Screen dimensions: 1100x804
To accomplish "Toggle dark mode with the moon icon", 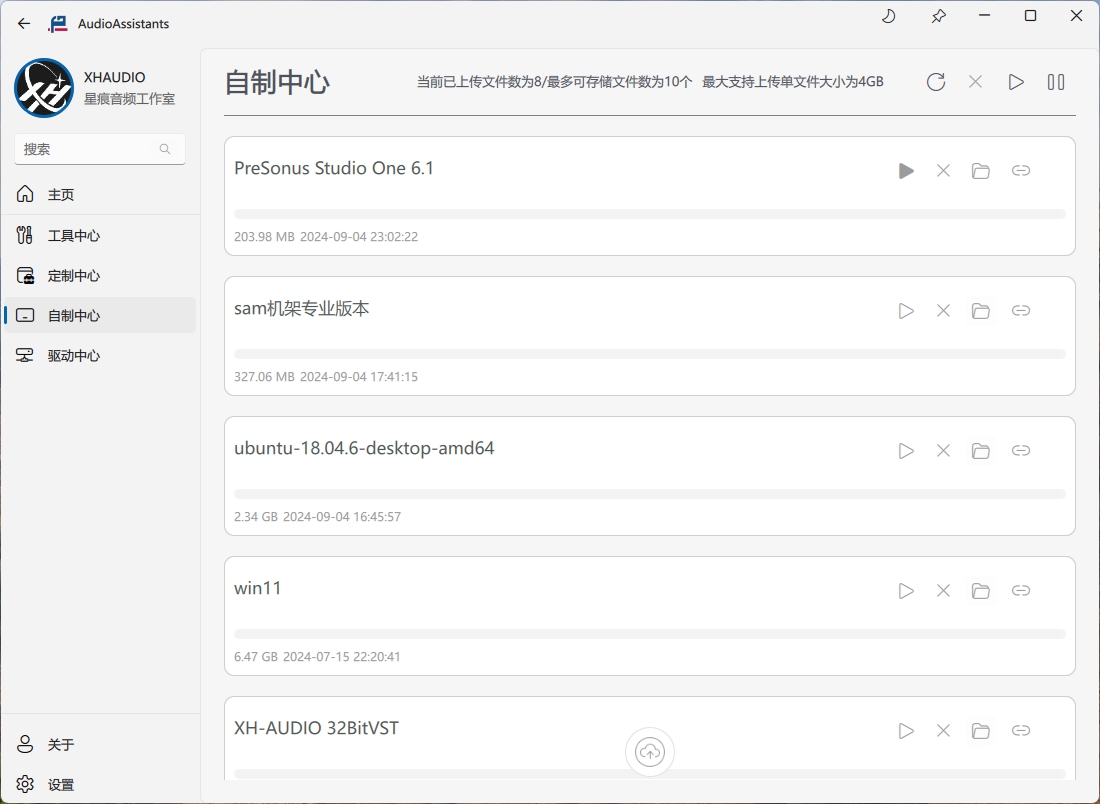I will tap(888, 16).
